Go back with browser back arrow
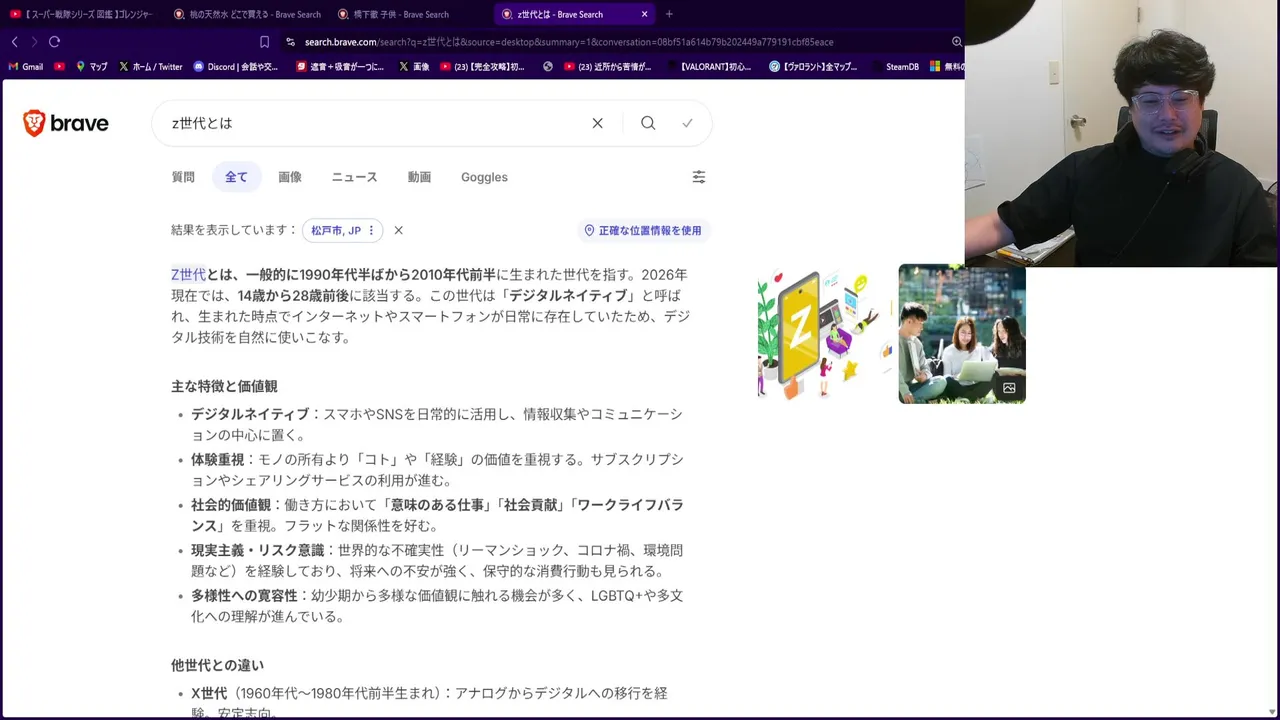 coord(14,42)
